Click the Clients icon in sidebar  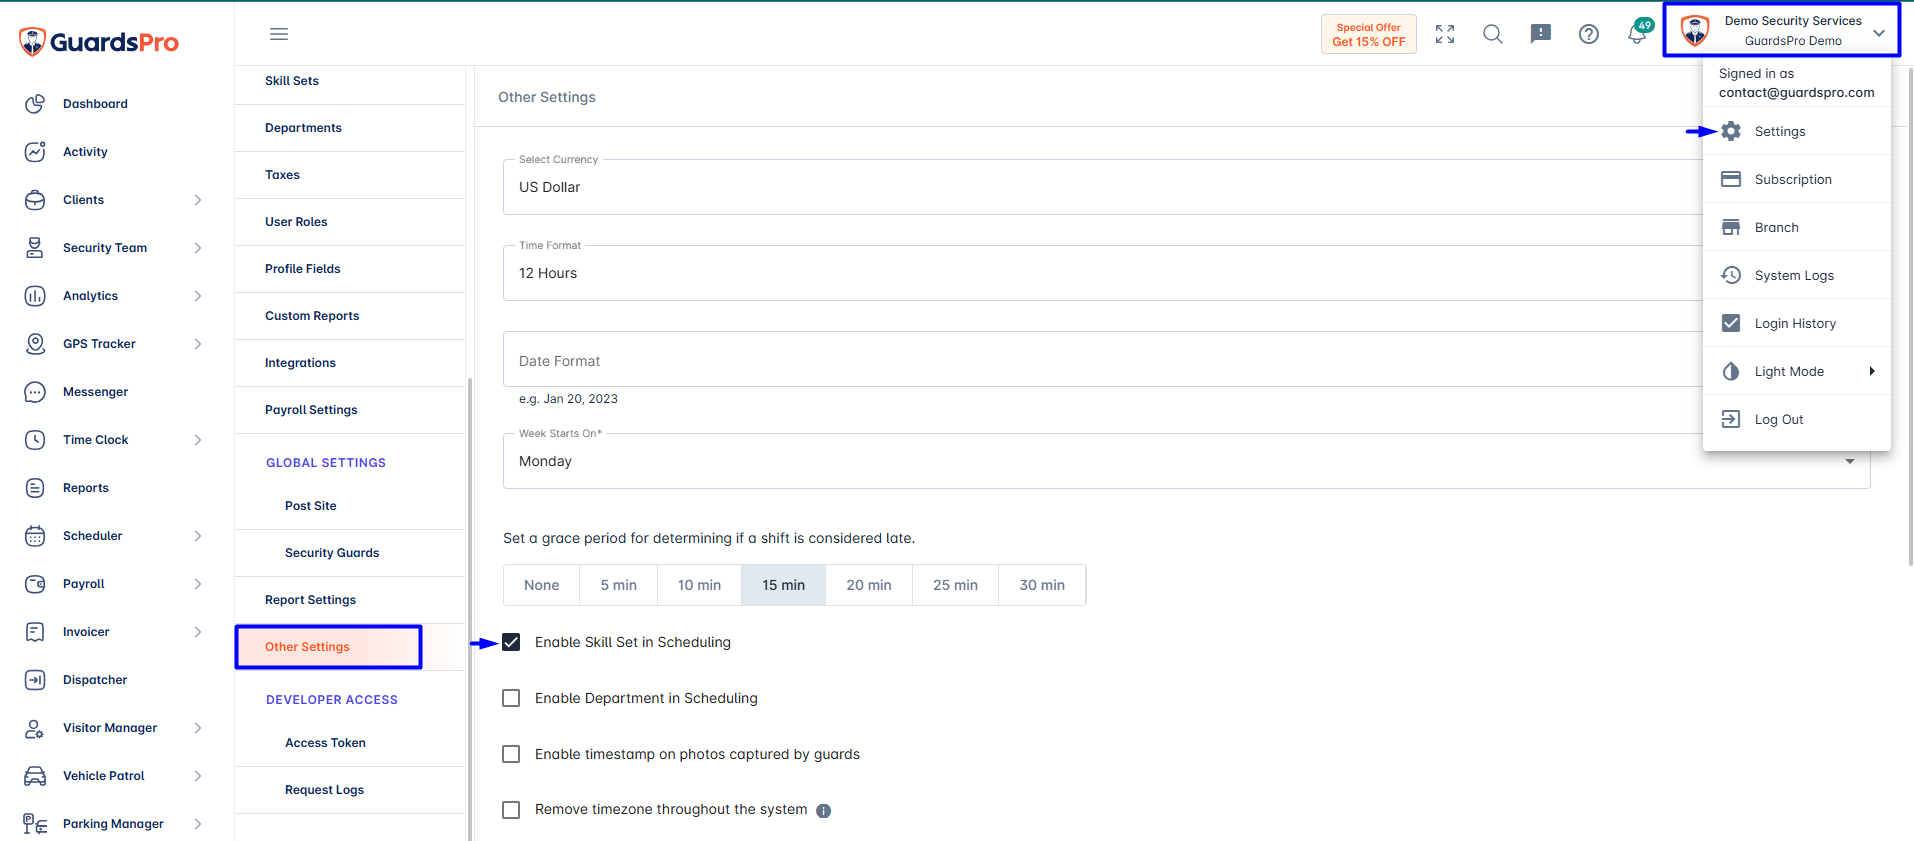35,200
